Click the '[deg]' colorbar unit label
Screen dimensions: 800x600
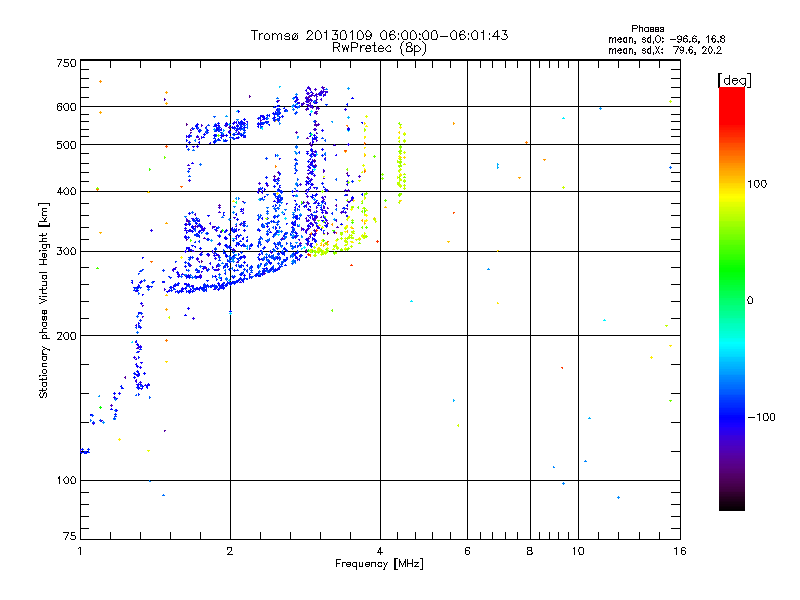coord(734,80)
